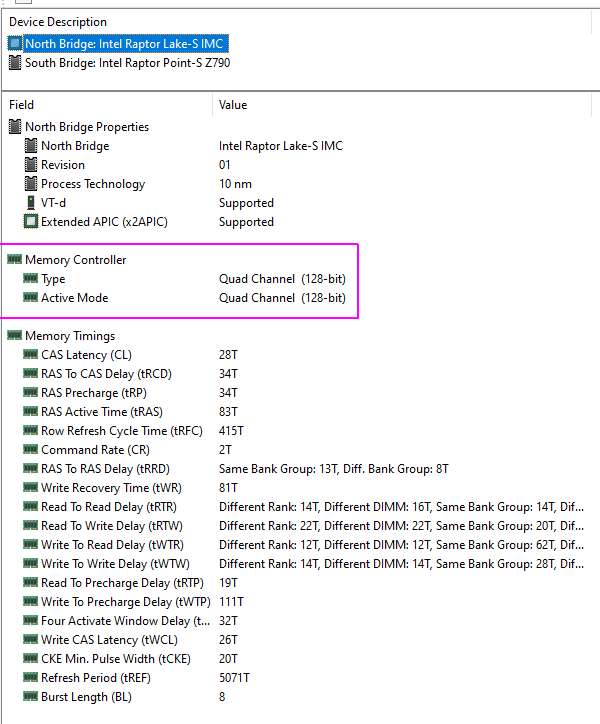Viewport: 600px width, 724px height.
Task: Click the Write To Precharge Delay (tWTP) icon
Action: click(x=30, y=601)
